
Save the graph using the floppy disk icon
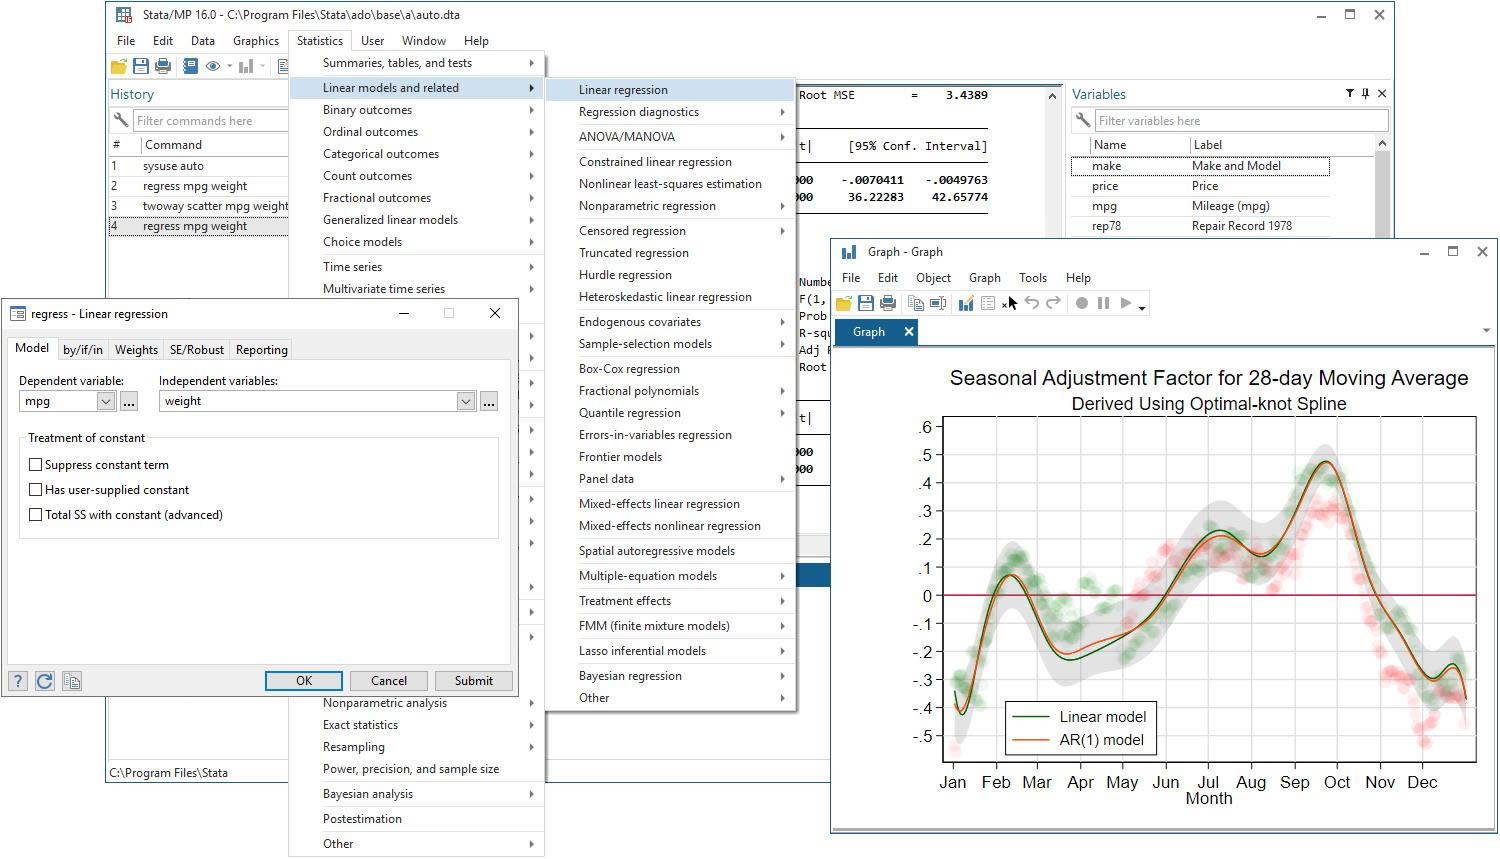pos(866,304)
